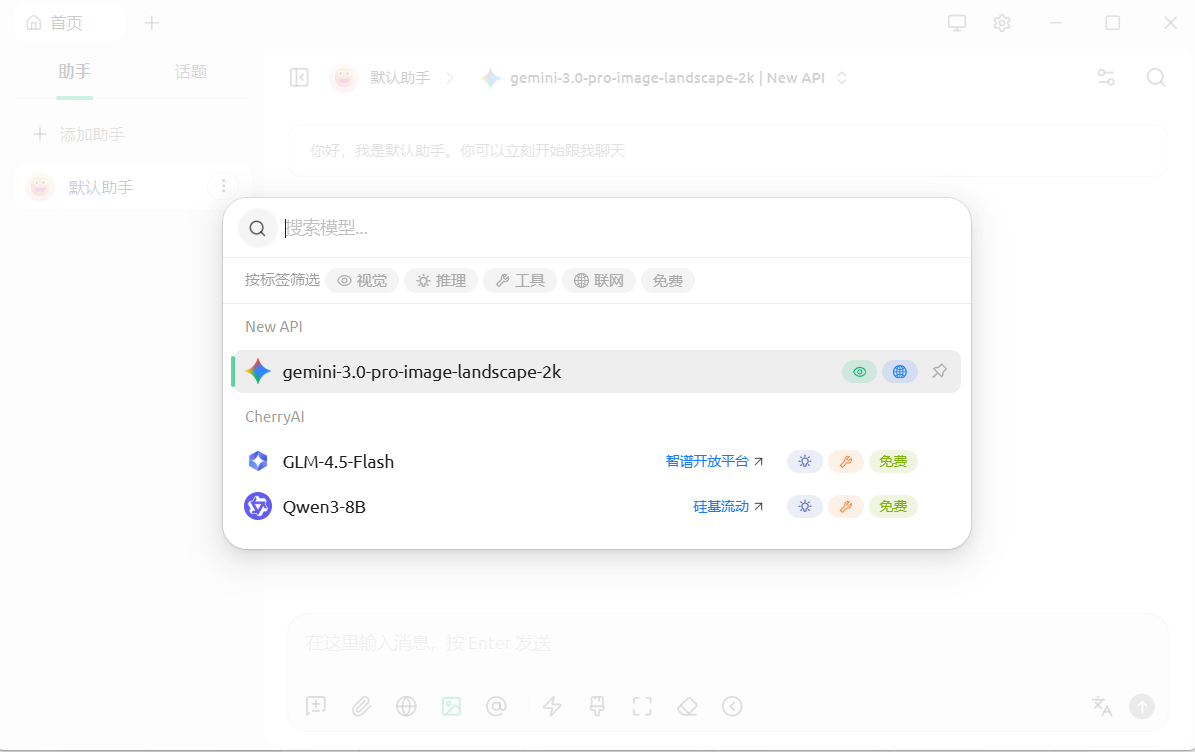Click the translate icon near send

tap(1102, 706)
